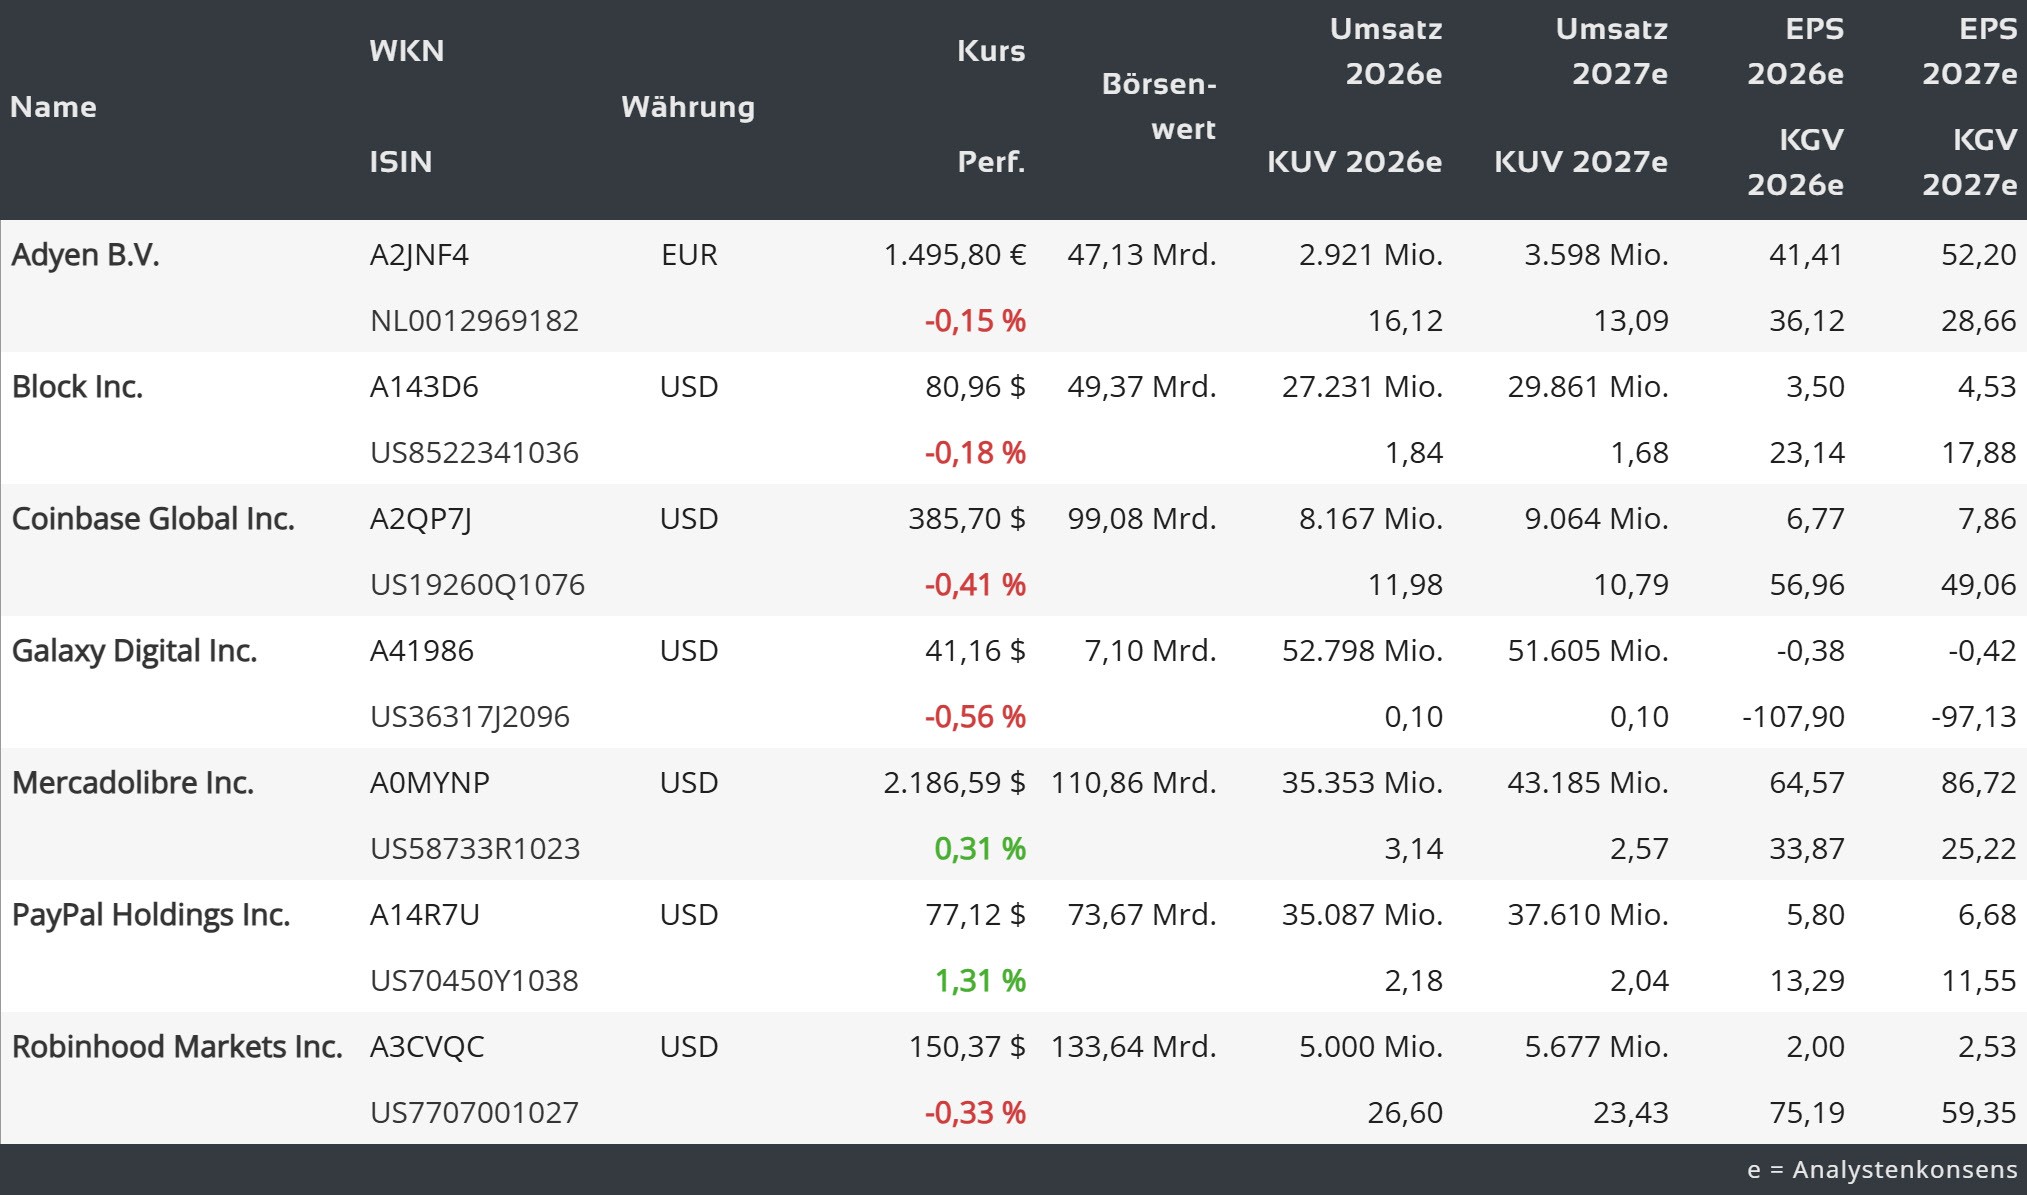This screenshot has height=1195, width=2027.
Task: Select Robinhood Markets Inc. entry
Action: click(x=176, y=1047)
